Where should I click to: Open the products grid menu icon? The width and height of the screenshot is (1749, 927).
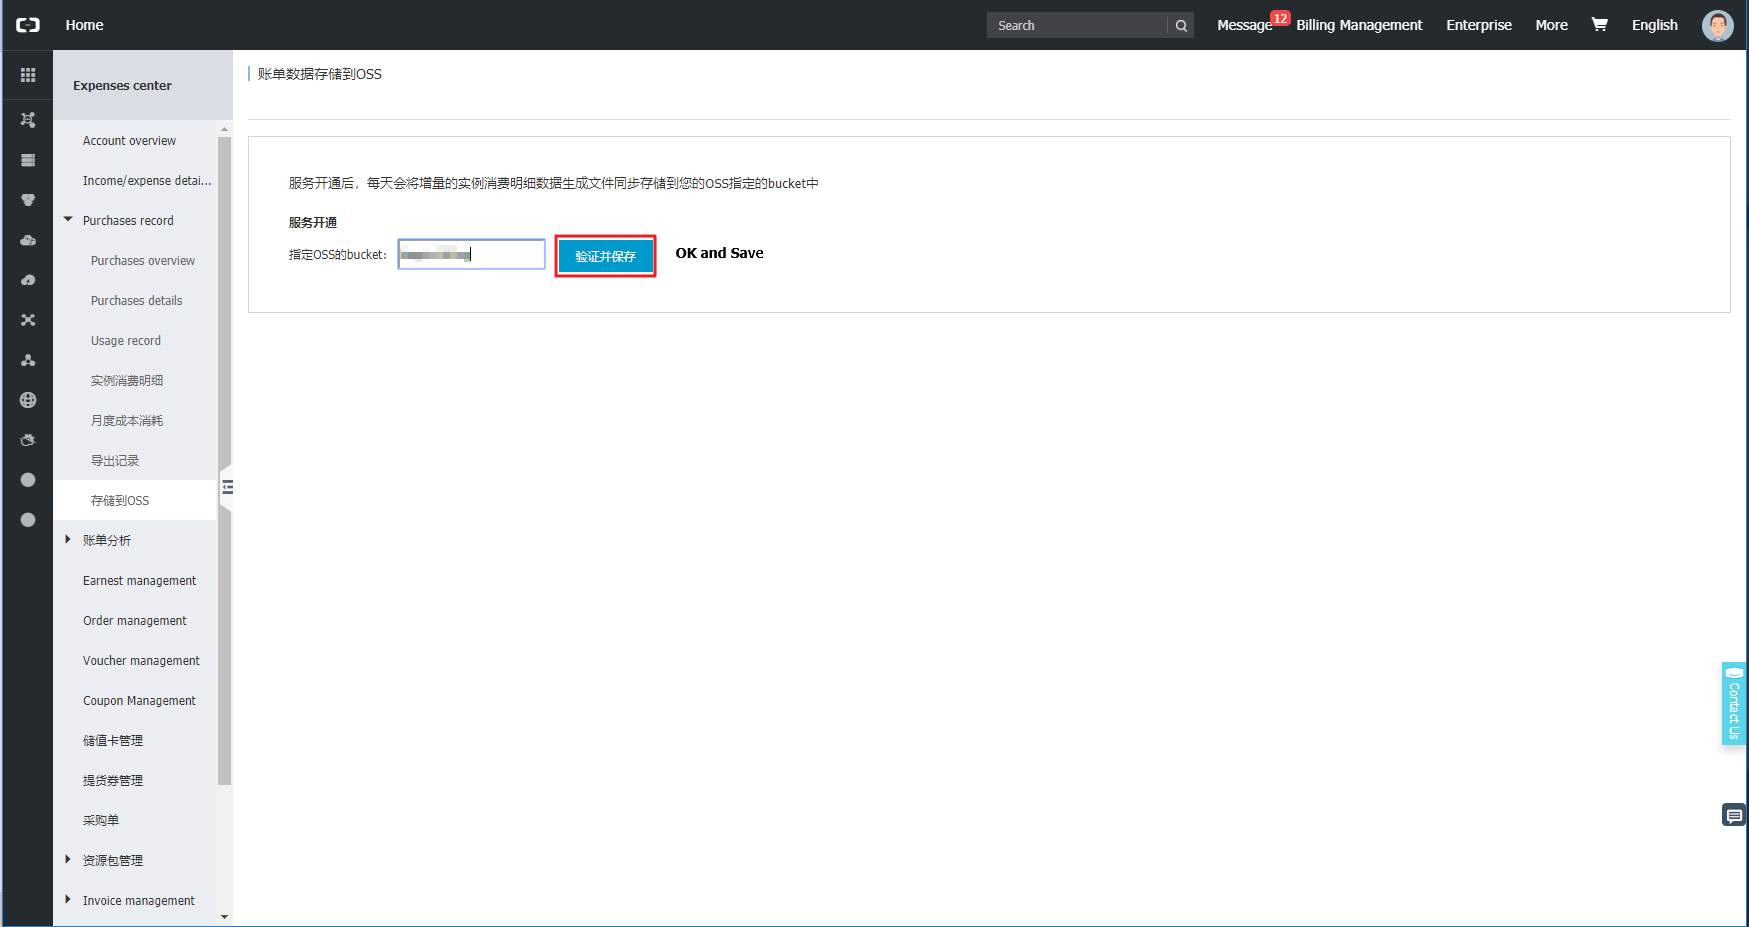[x=28, y=75]
